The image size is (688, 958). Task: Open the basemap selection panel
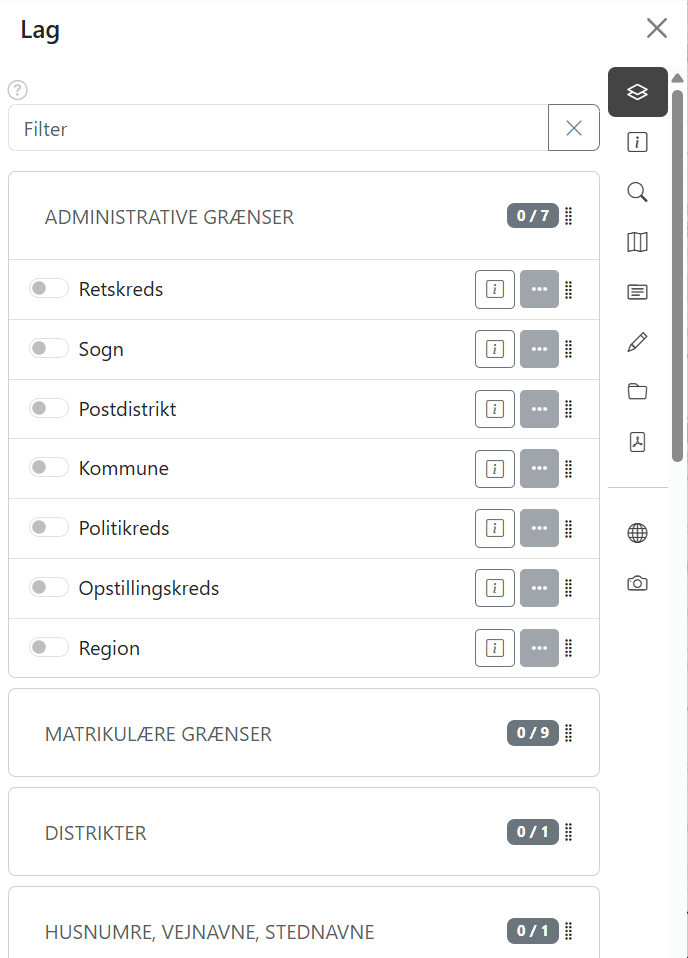click(x=637, y=242)
